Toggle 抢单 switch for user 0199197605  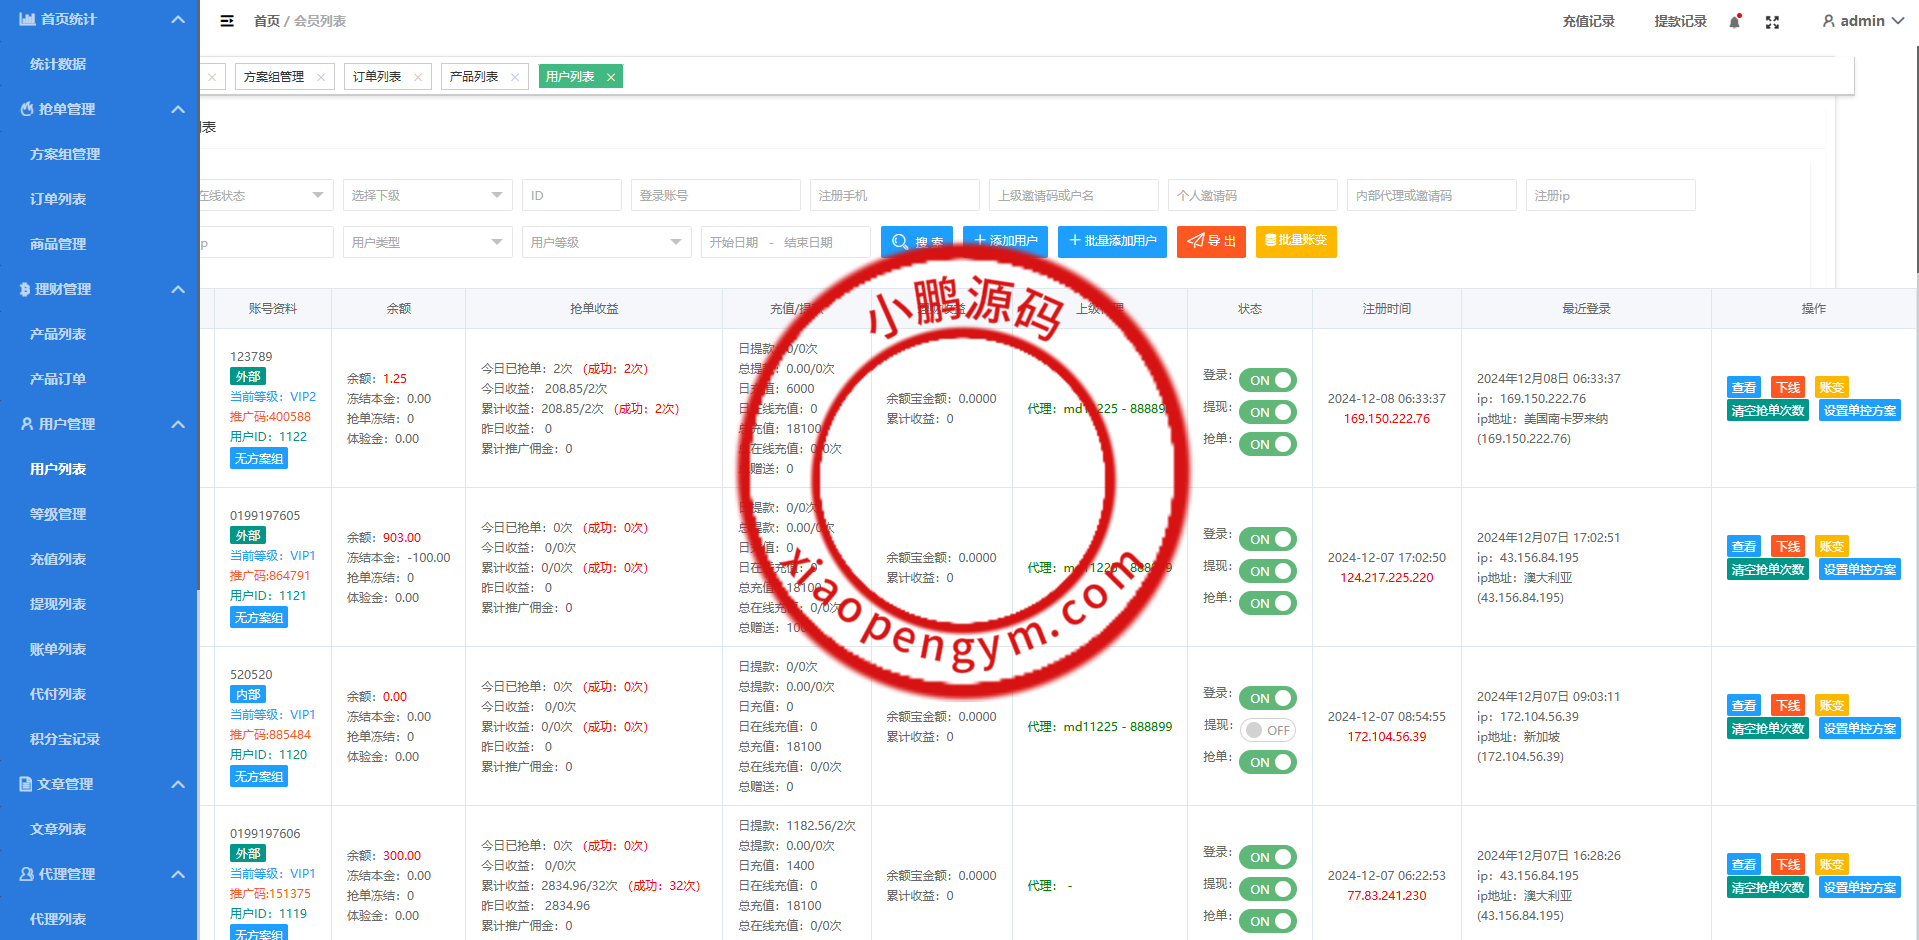point(1268,603)
